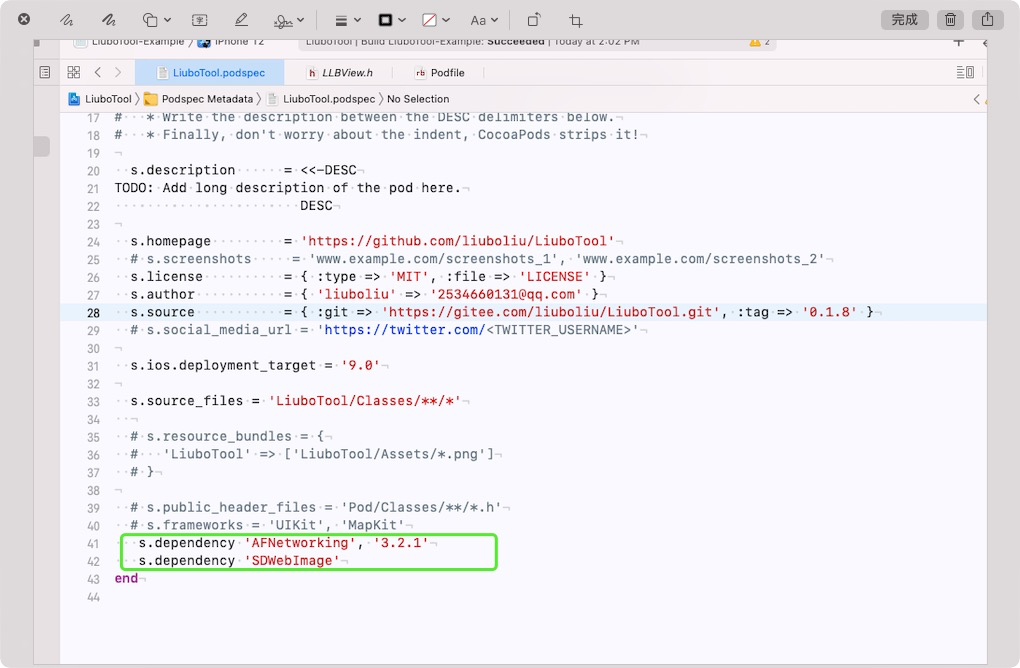Click the 'MIT' license type string
Viewport: 1020px width, 668px height.
(x=409, y=277)
